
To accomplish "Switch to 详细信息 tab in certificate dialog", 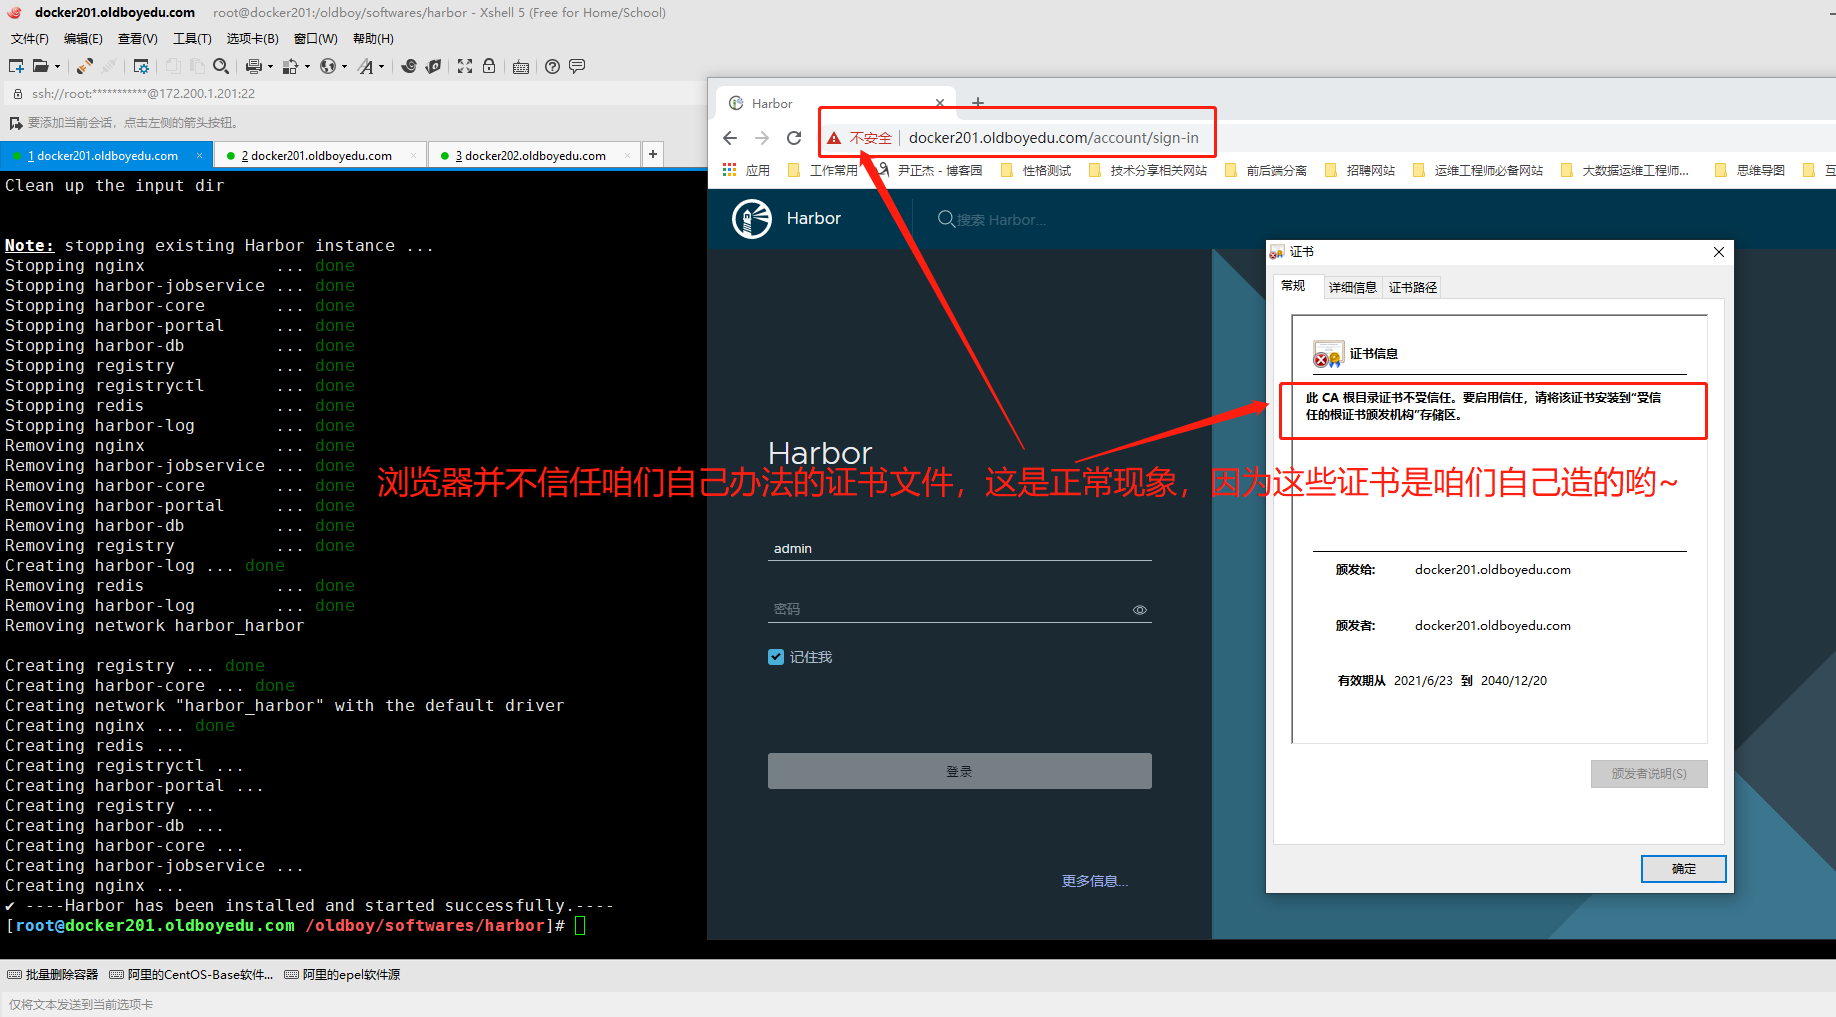I will coord(1352,287).
